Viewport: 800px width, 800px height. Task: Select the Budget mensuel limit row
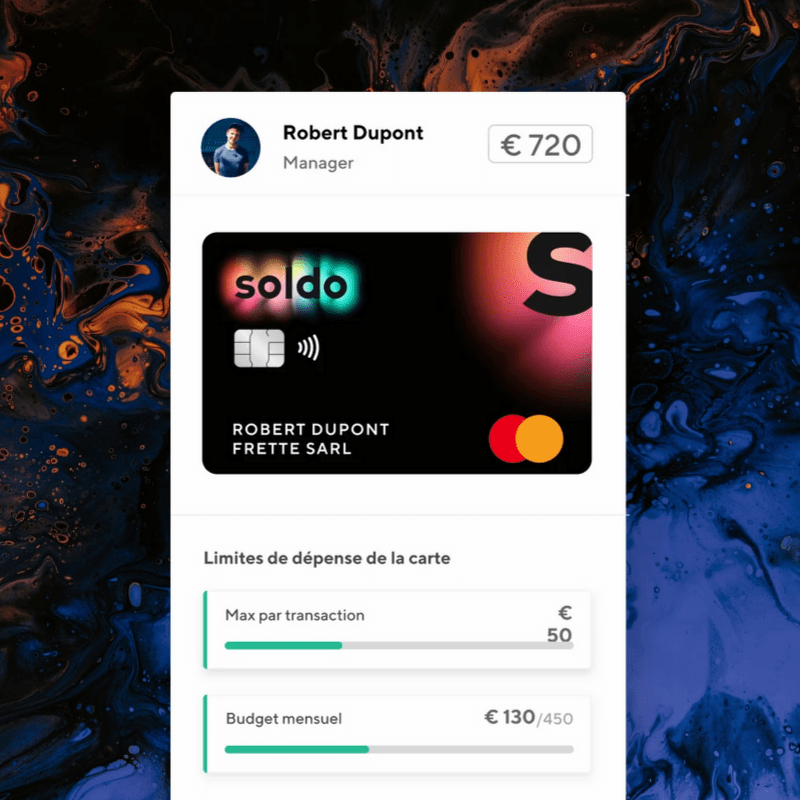(397, 734)
